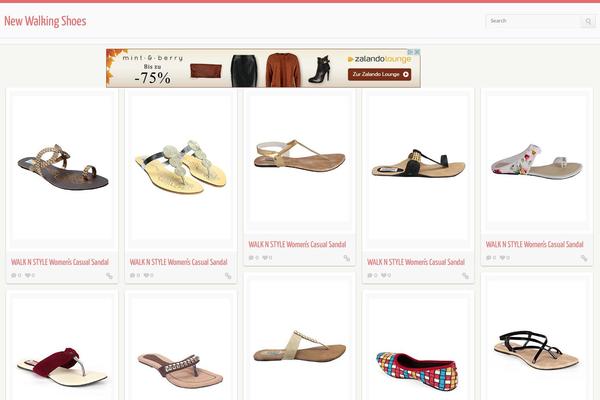The image size is (600, 400).
Task: Open the title link under the black and beige toe-loop sandal
Action: 416,262
